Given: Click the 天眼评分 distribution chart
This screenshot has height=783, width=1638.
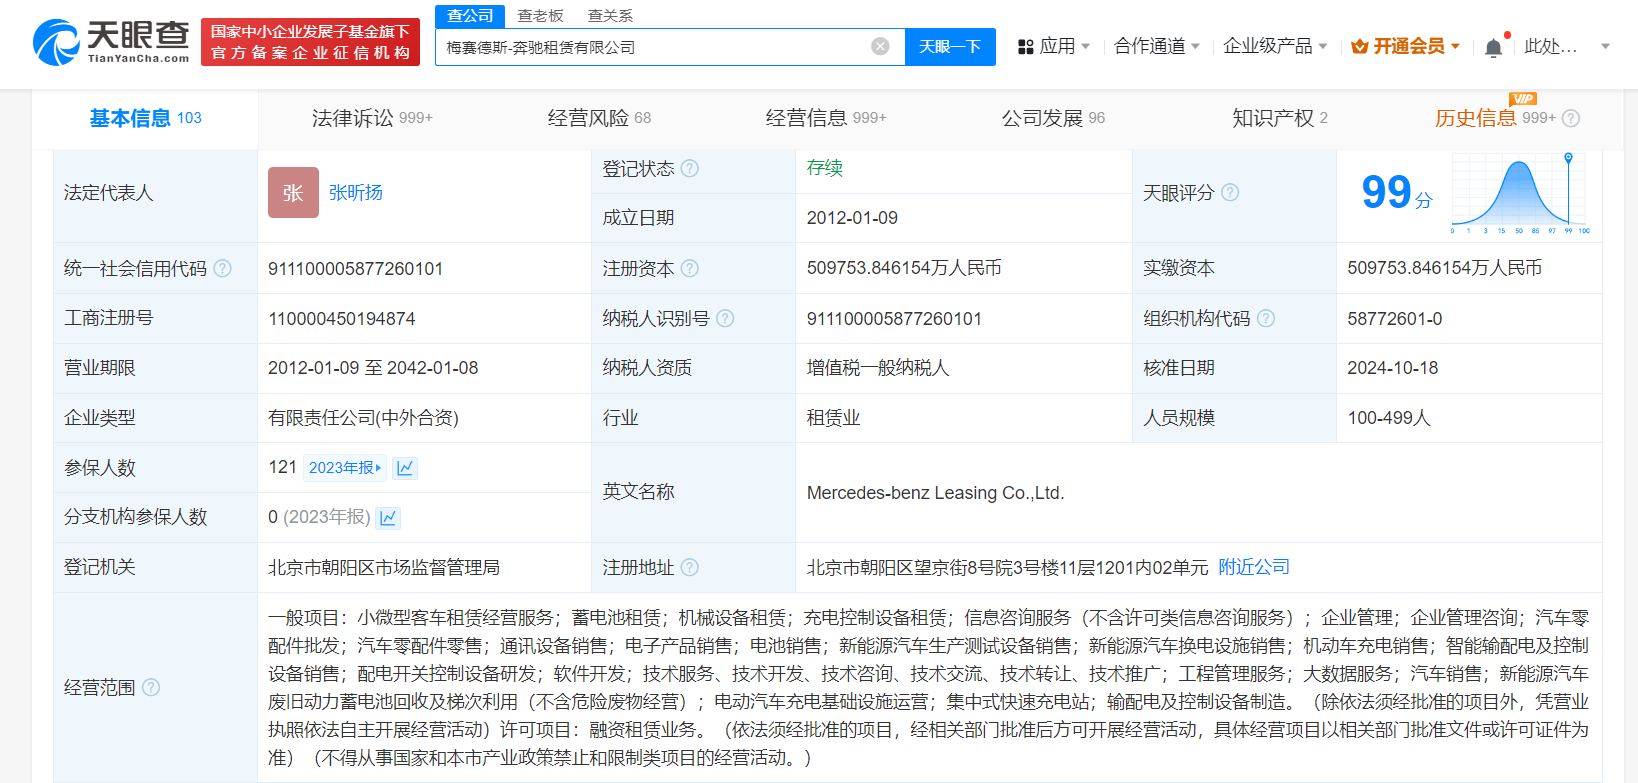Looking at the screenshot, I should (x=1520, y=195).
